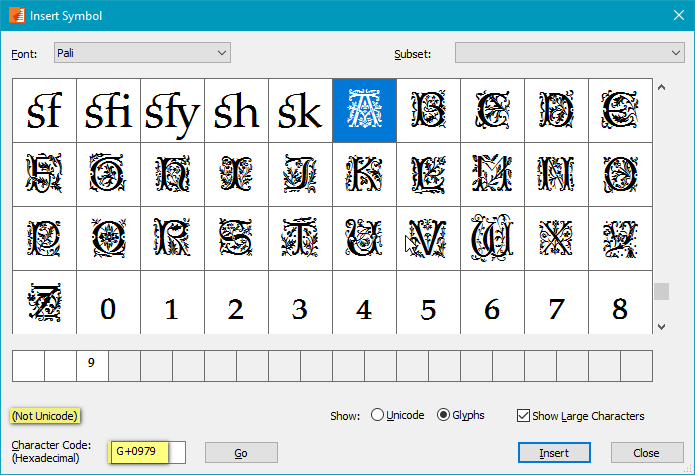Image resolution: width=695 pixels, height=475 pixels.
Task: Pick the digit 3 glyph
Action: tap(301, 302)
